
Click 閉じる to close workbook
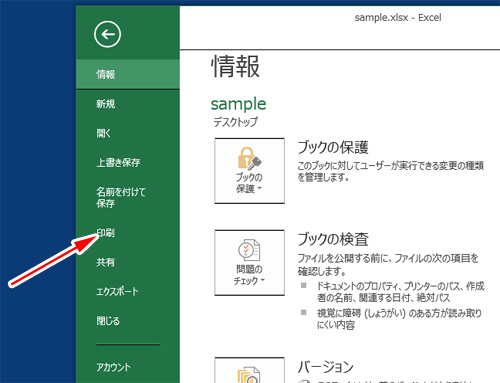coord(128,321)
